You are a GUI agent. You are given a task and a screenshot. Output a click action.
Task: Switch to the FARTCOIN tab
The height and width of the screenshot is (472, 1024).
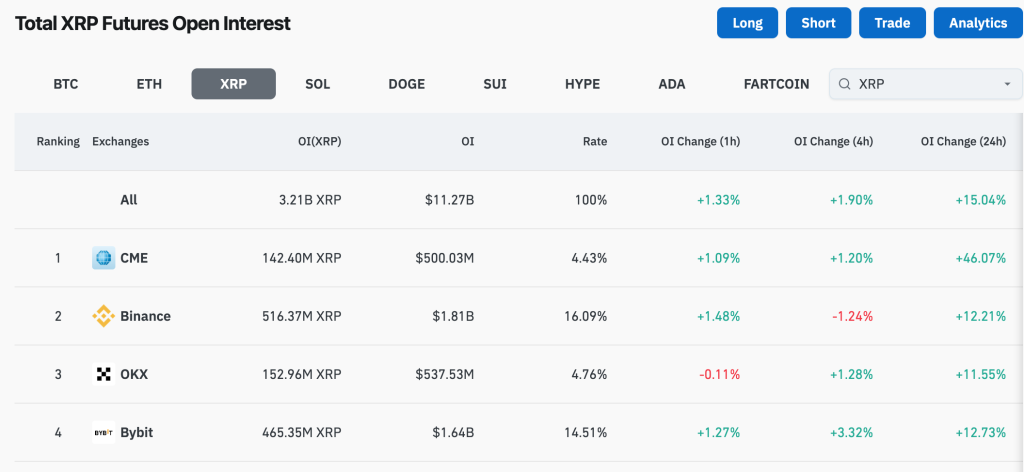coord(776,84)
